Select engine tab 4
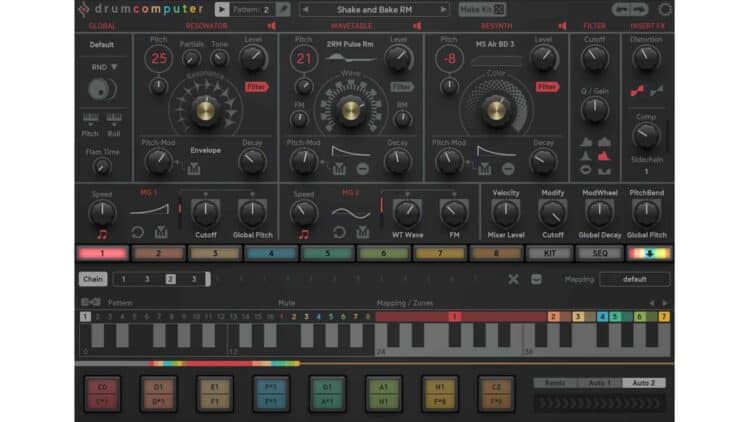Screen dimensions: 750x422 tap(271, 253)
